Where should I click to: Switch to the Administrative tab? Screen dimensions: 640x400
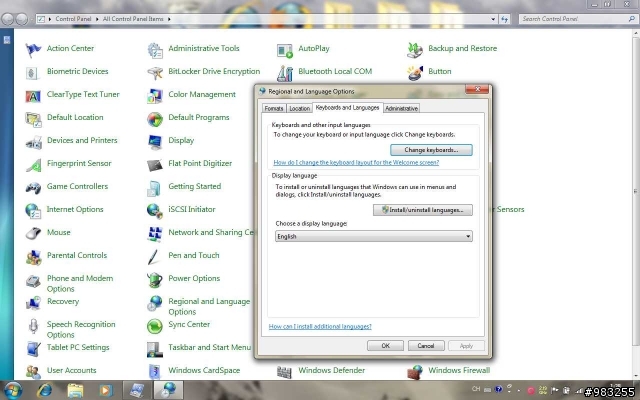point(402,108)
